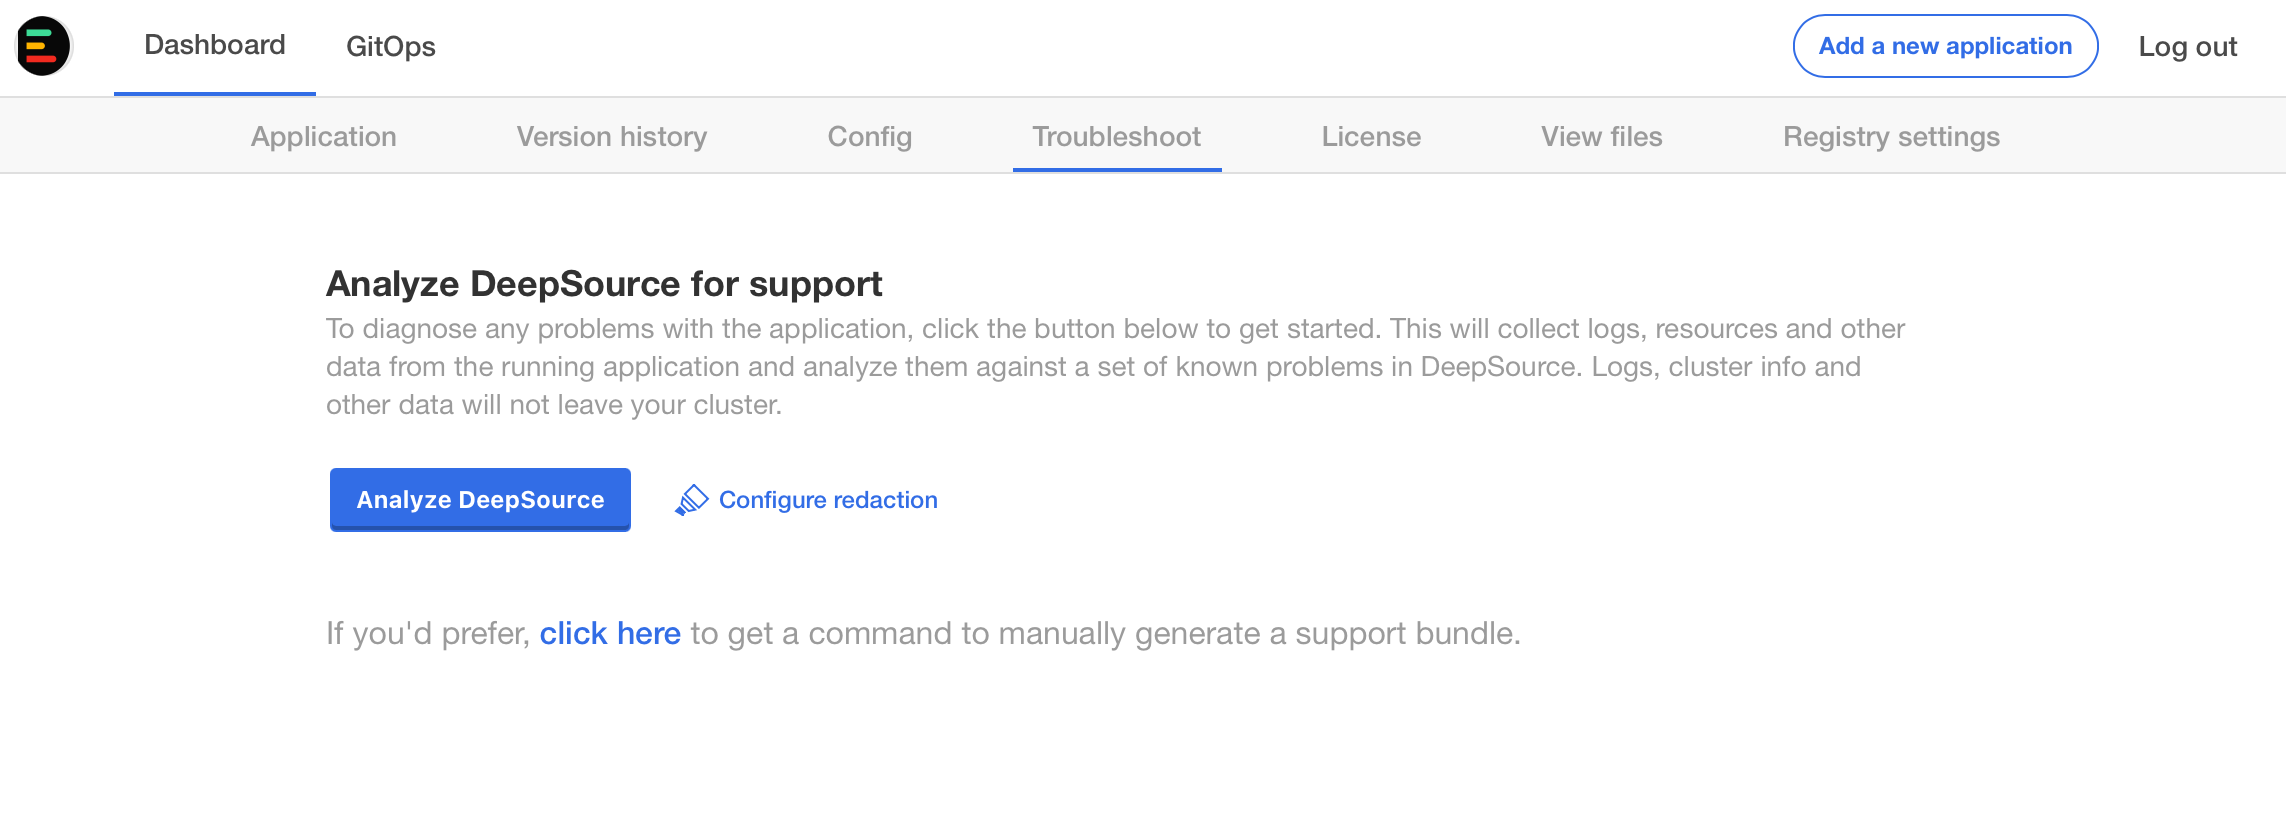The width and height of the screenshot is (2286, 814).
Task: Open the License sub-tab
Action: click(x=1370, y=137)
